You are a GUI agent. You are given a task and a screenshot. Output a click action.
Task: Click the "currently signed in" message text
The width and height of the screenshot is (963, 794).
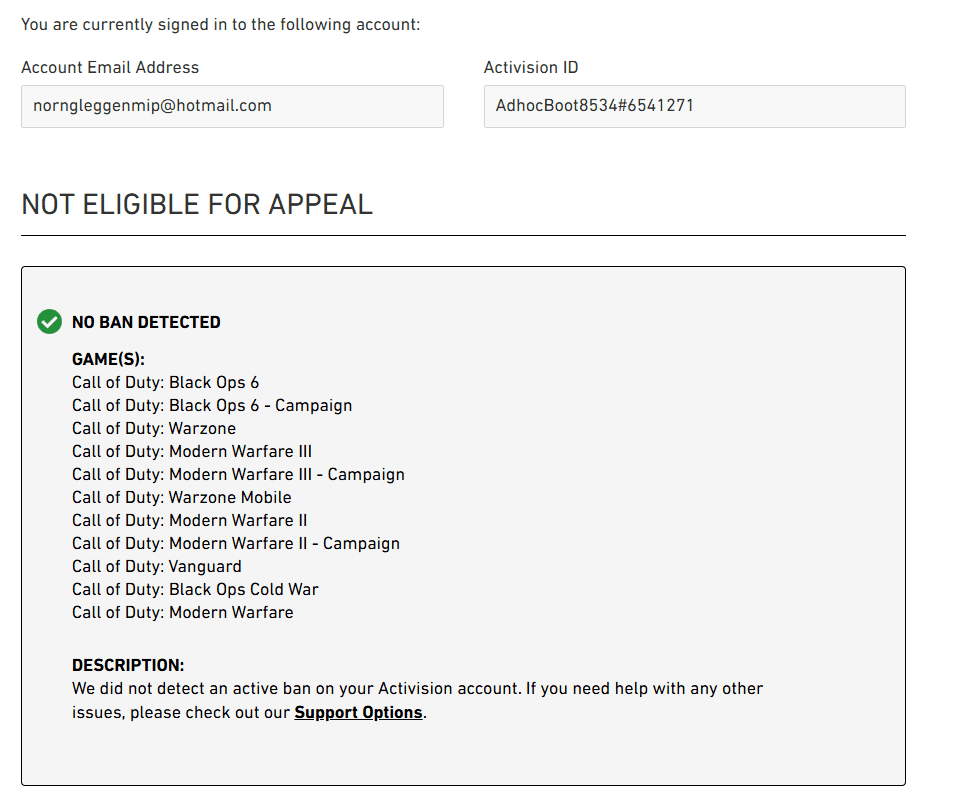pos(220,24)
